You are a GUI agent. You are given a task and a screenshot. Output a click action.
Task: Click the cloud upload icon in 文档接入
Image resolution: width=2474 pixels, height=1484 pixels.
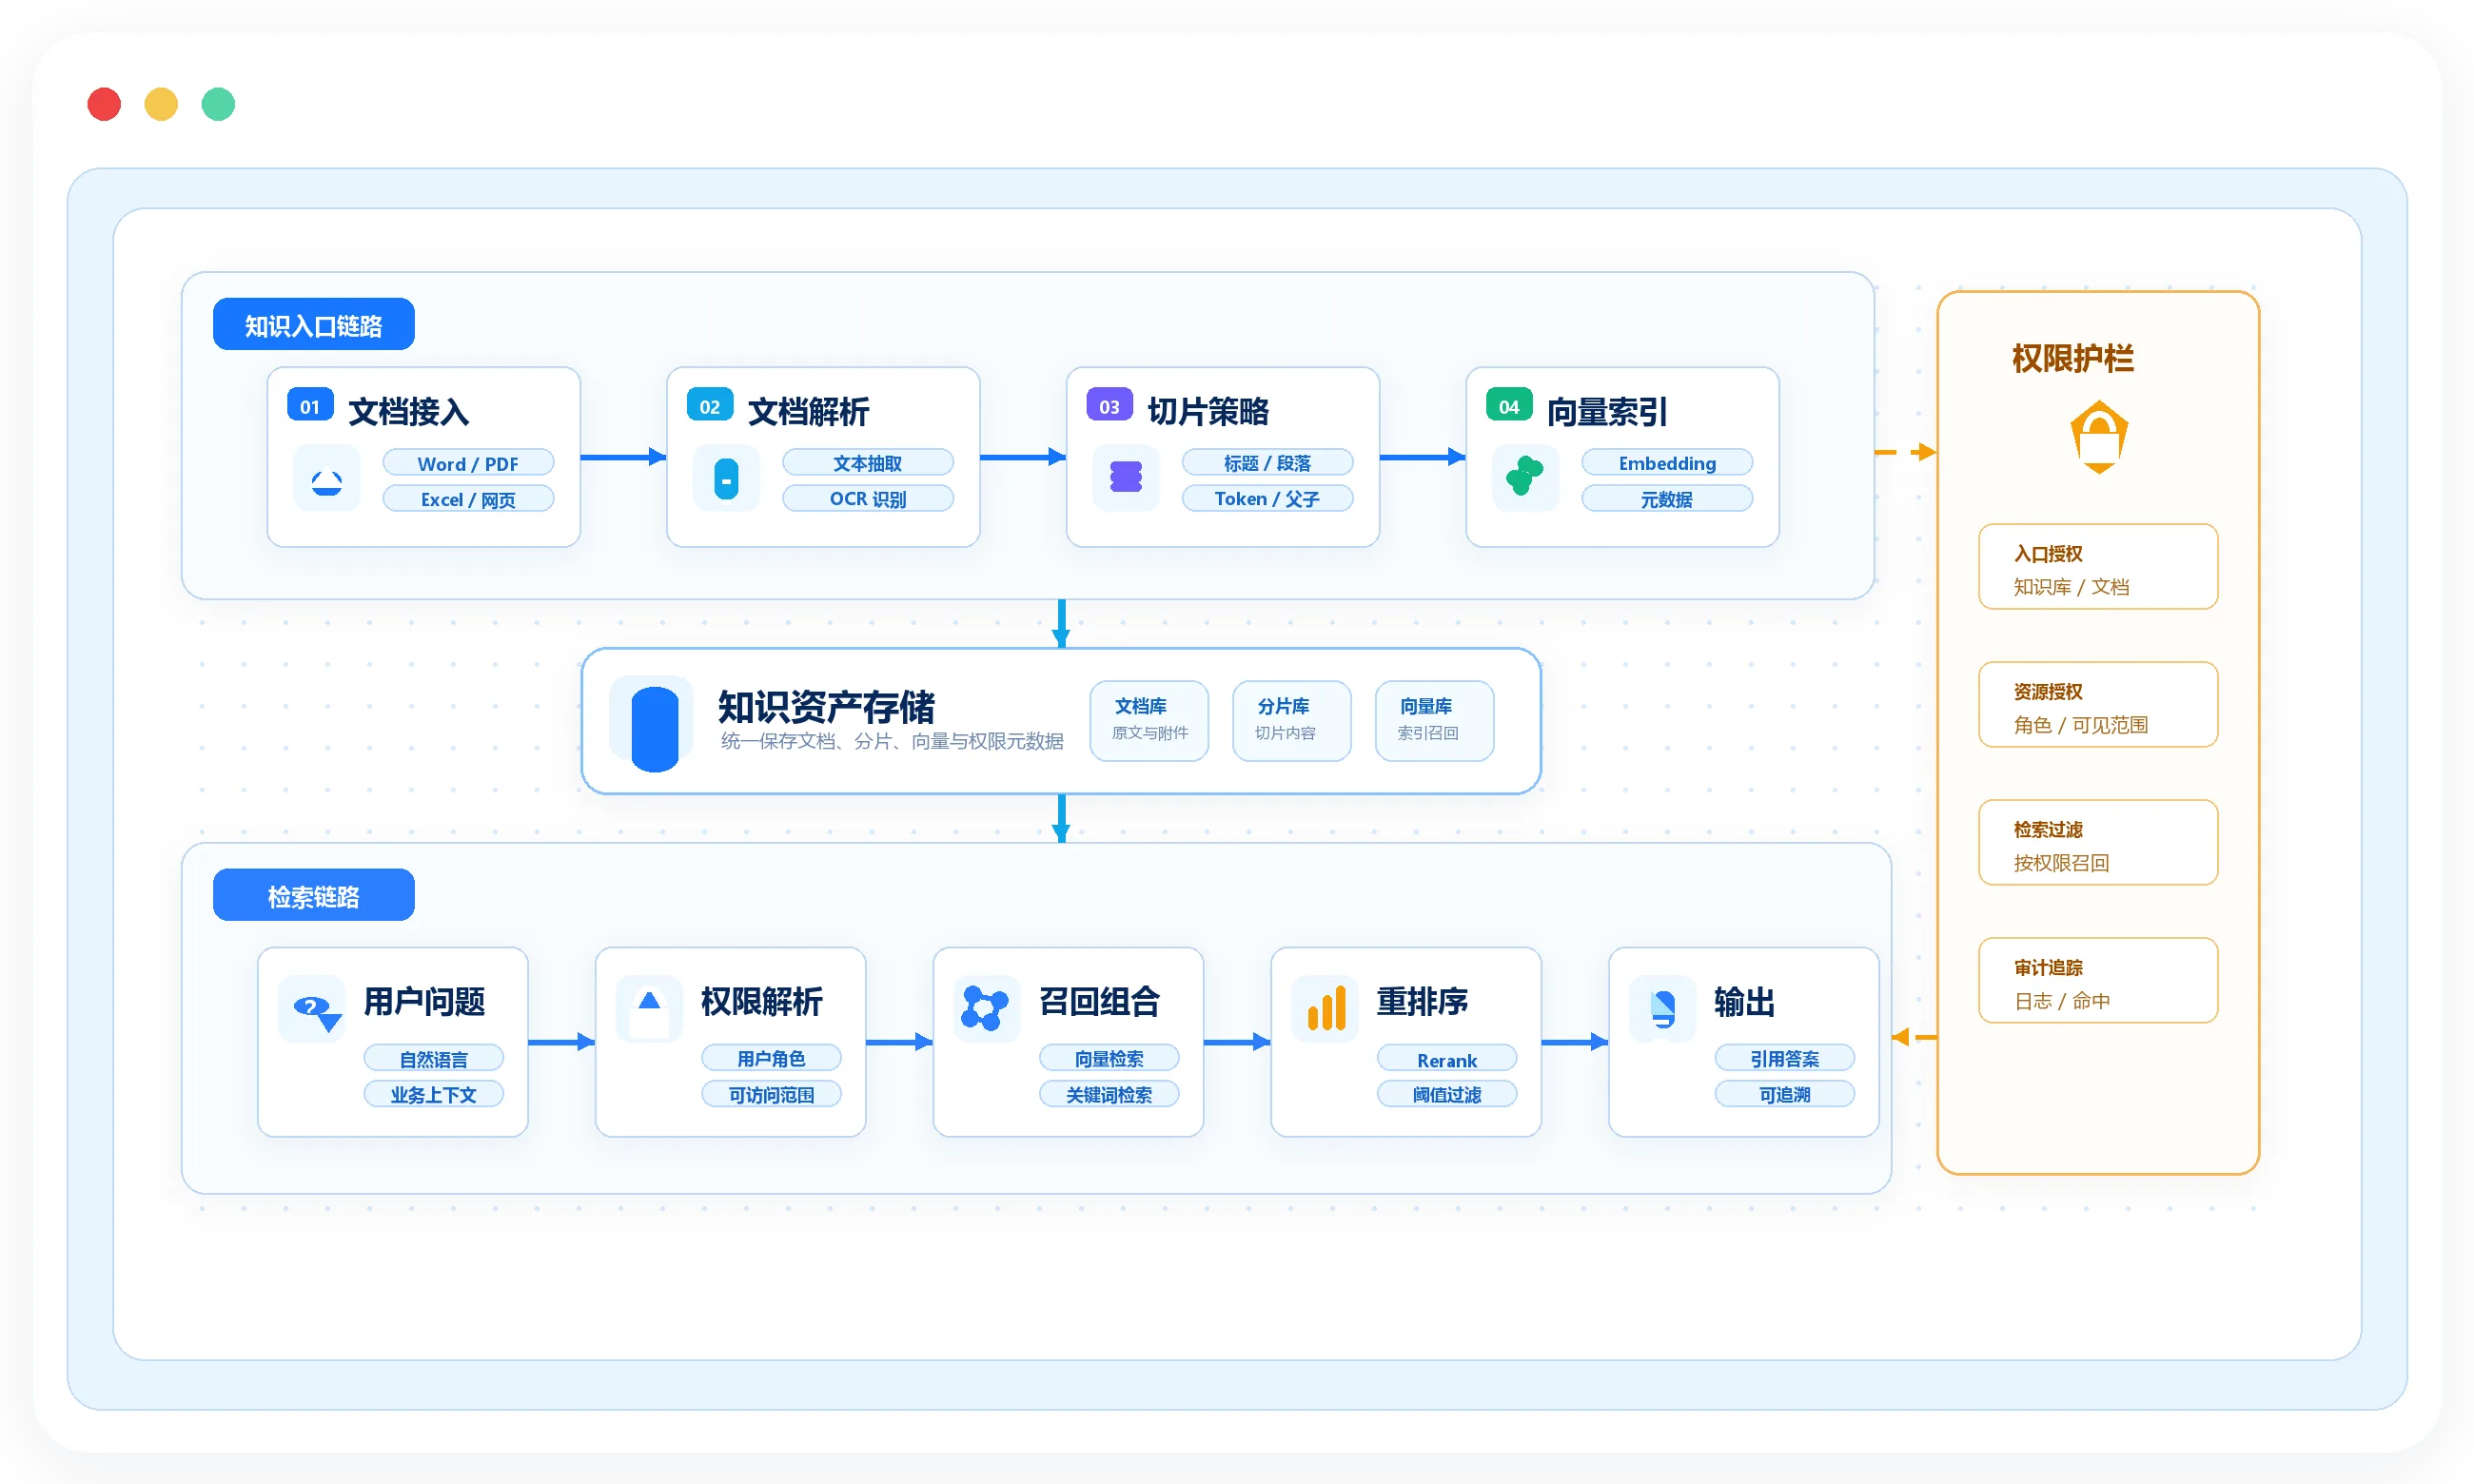[x=327, y=482]
